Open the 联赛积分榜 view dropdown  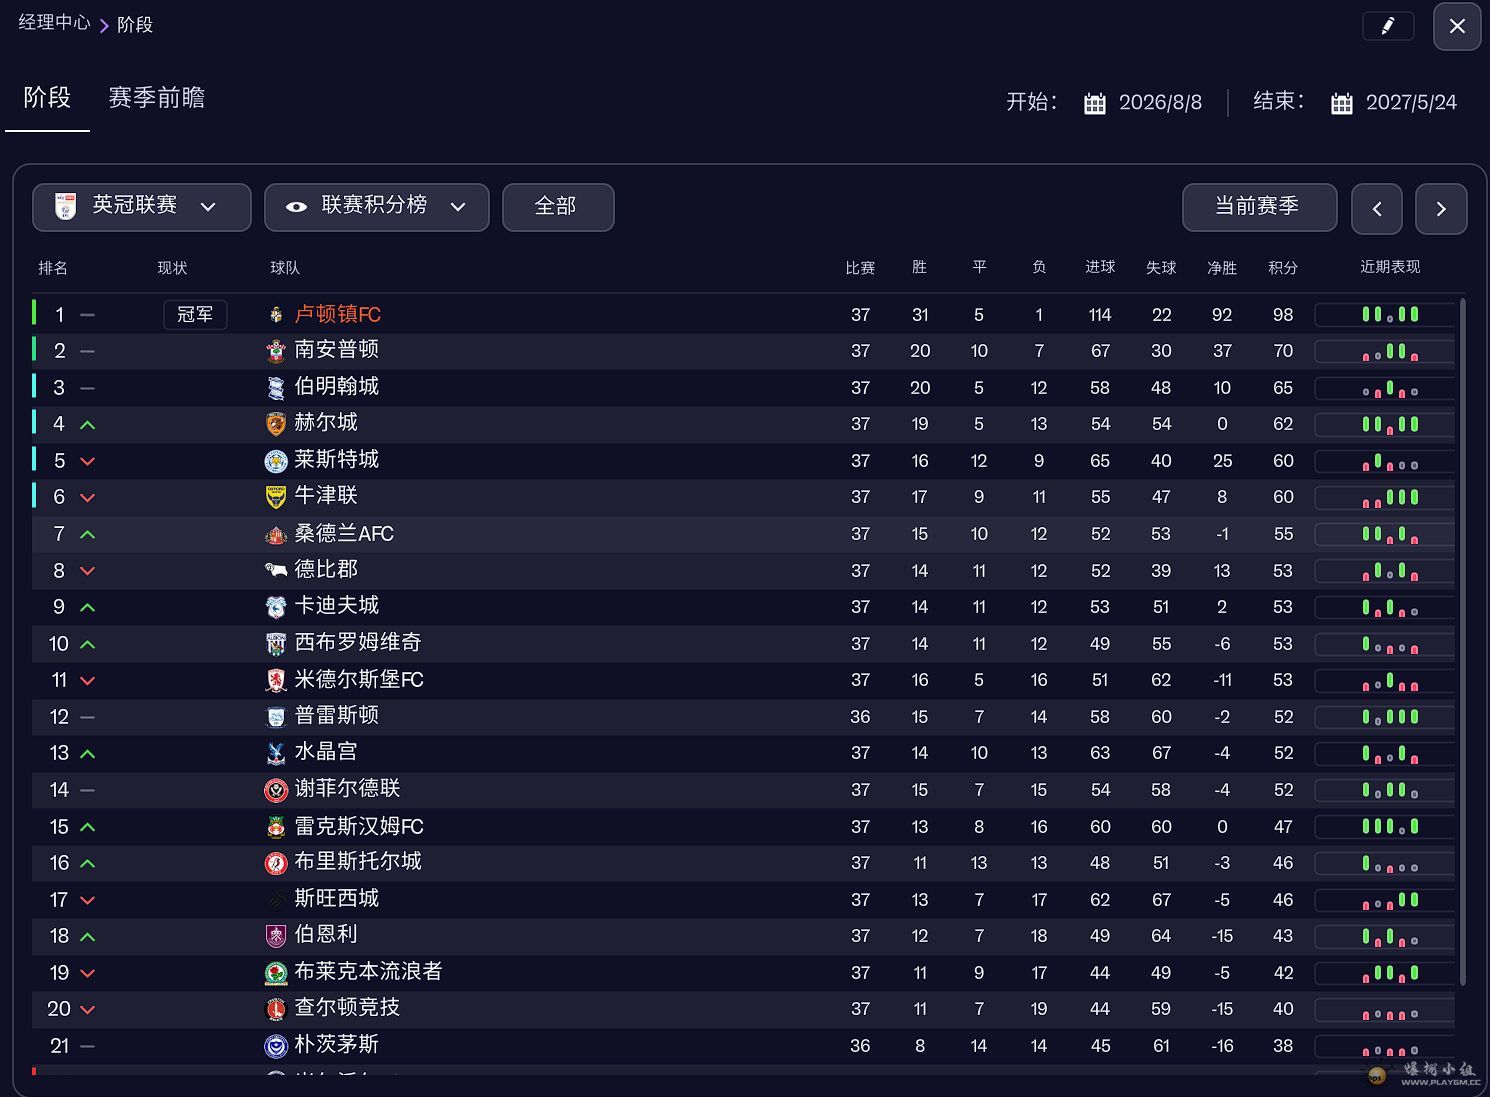(x=377, y=207)
